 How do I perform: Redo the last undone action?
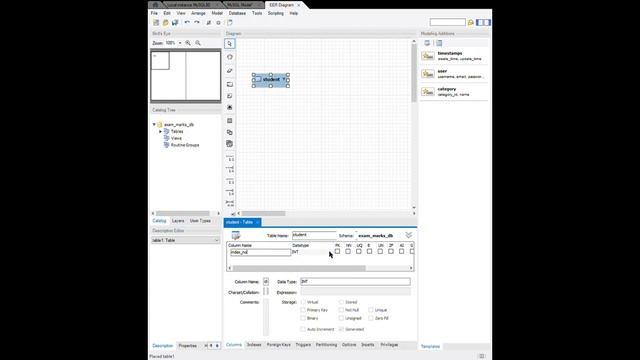[x=197, y=23]
